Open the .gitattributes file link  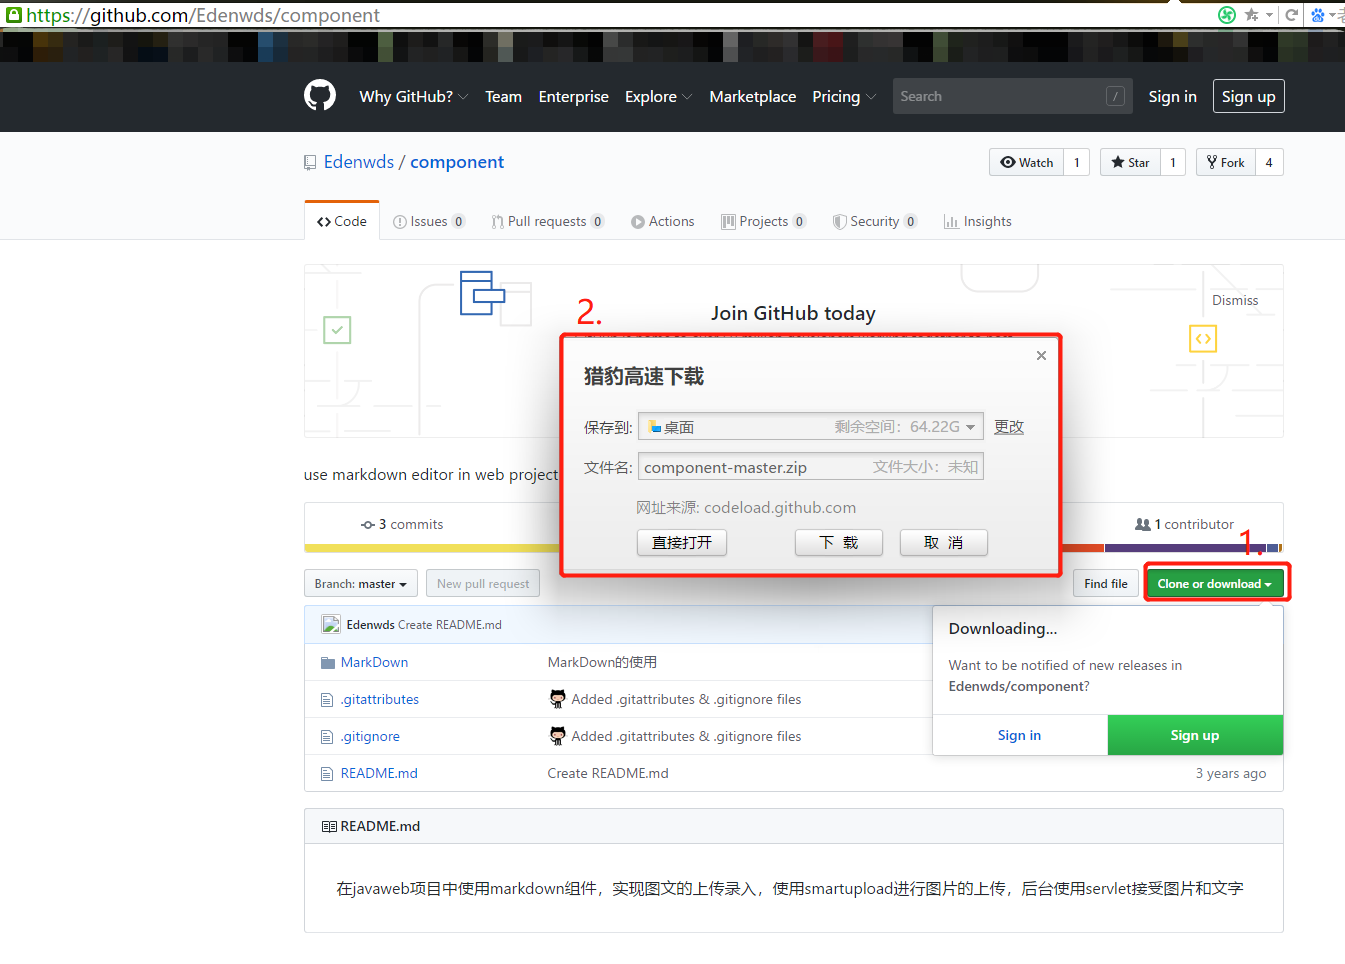(380, 699)
